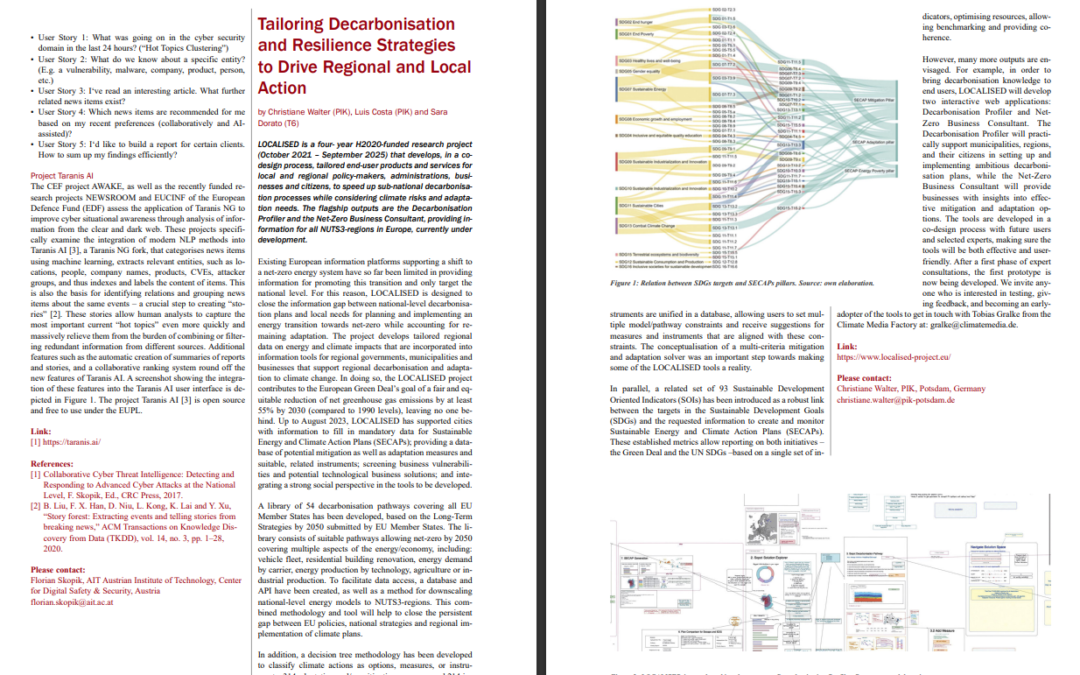Click the 'SDG08 Economic growth and employment' label
Screen dimensions: 1080x675
click(654, 119)
